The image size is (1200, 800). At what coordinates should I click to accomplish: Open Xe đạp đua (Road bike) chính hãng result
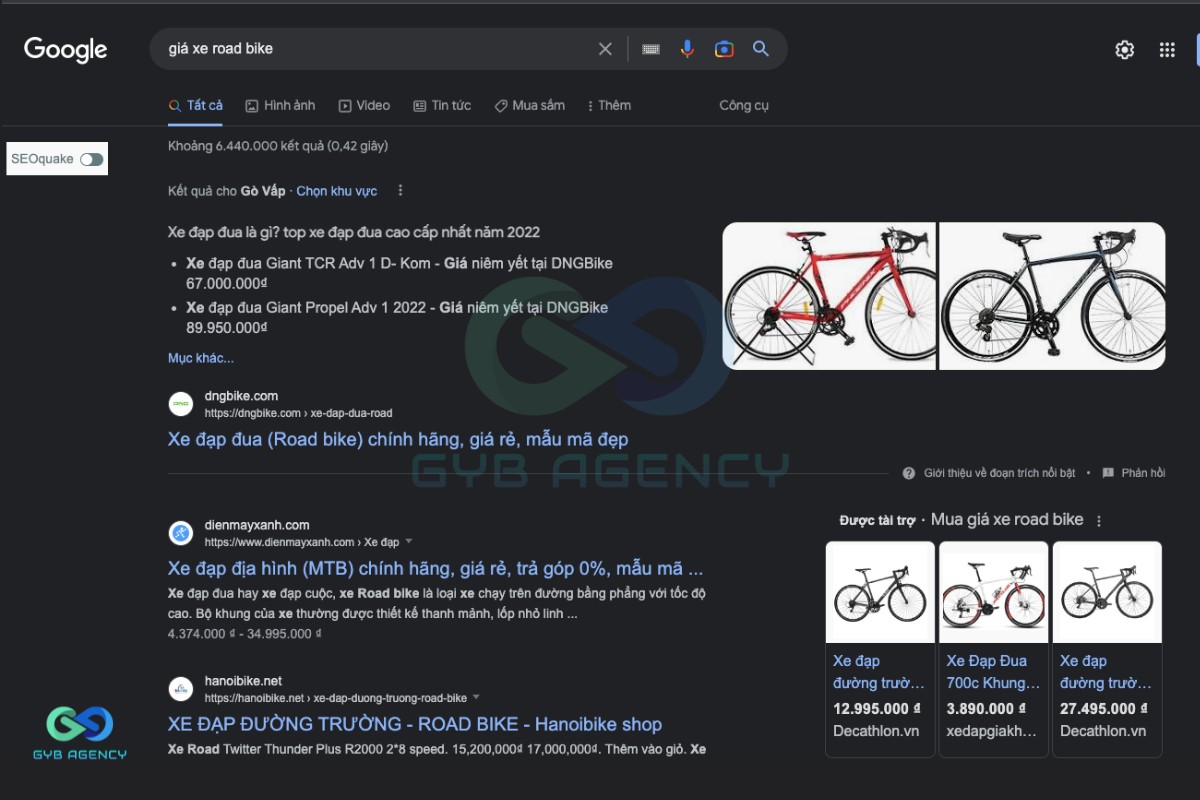click(x=398, y=439)
